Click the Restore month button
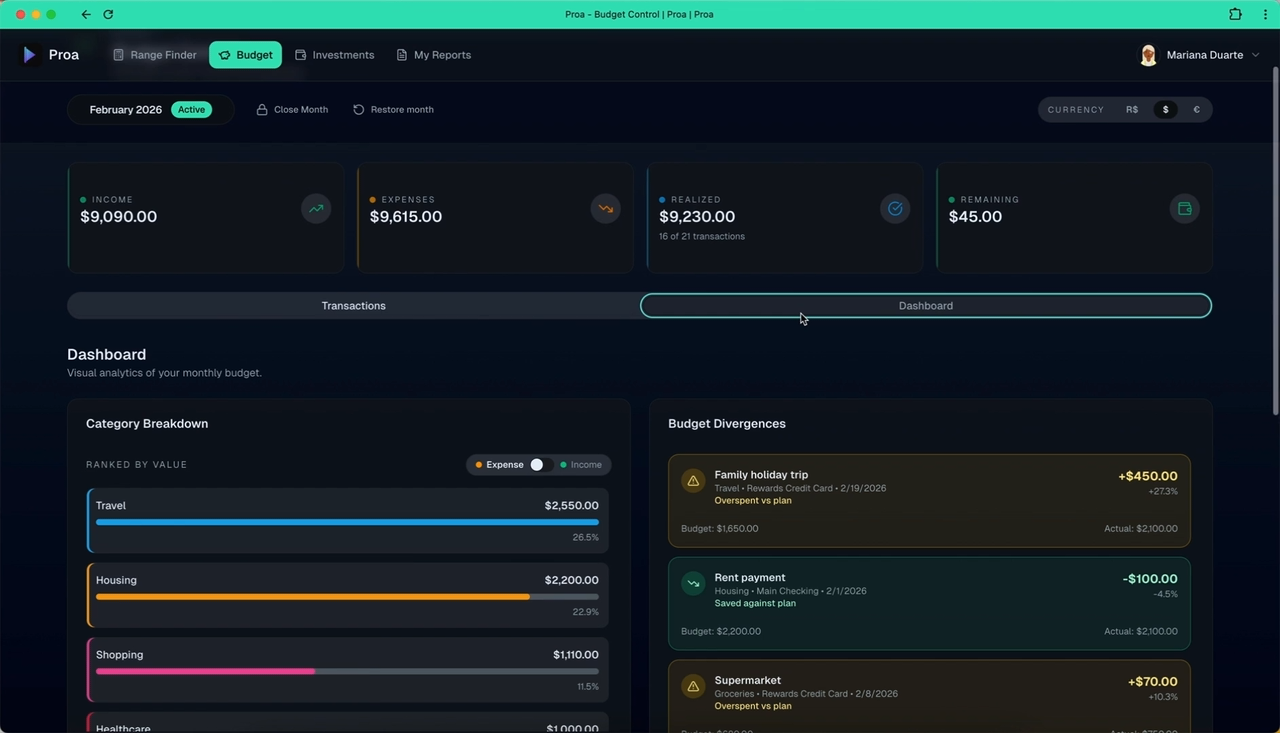The height and width of the screenshot is (733, 1280). [393, 109]
